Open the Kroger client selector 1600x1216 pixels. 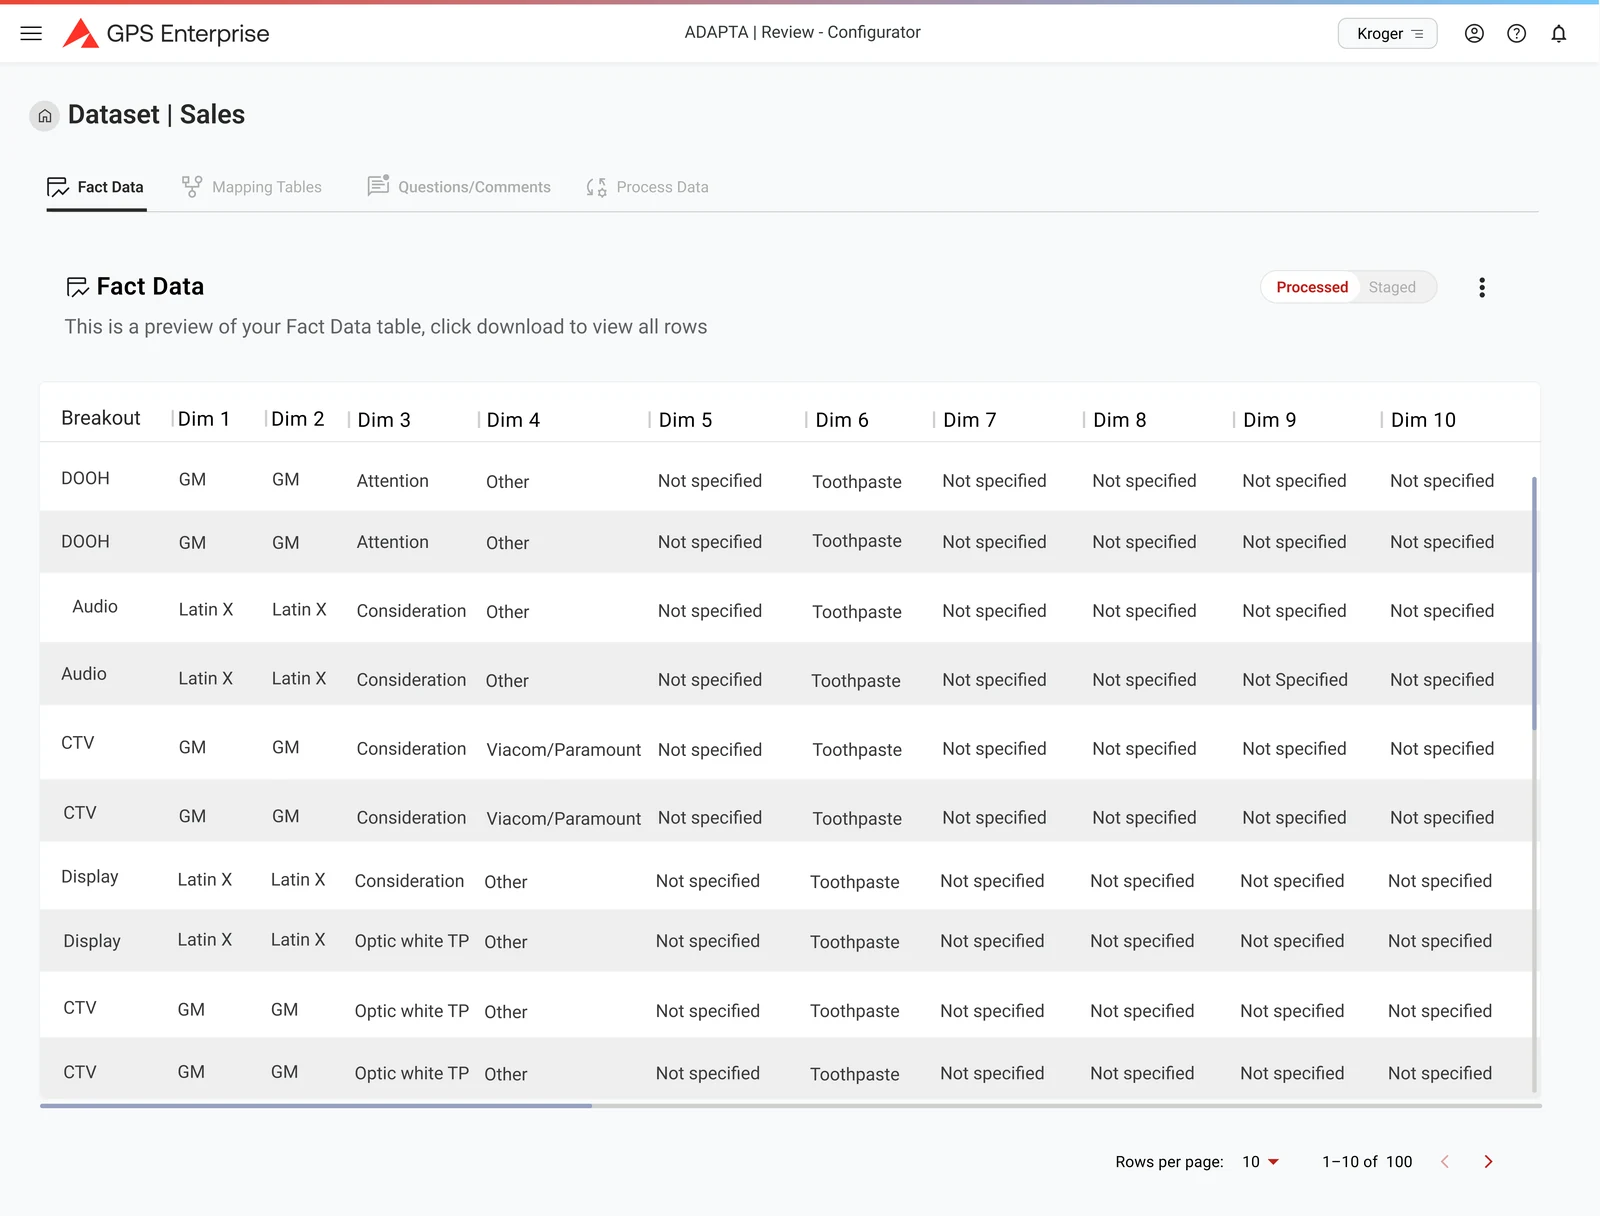pyautogui.click(x=1388, y=33)
